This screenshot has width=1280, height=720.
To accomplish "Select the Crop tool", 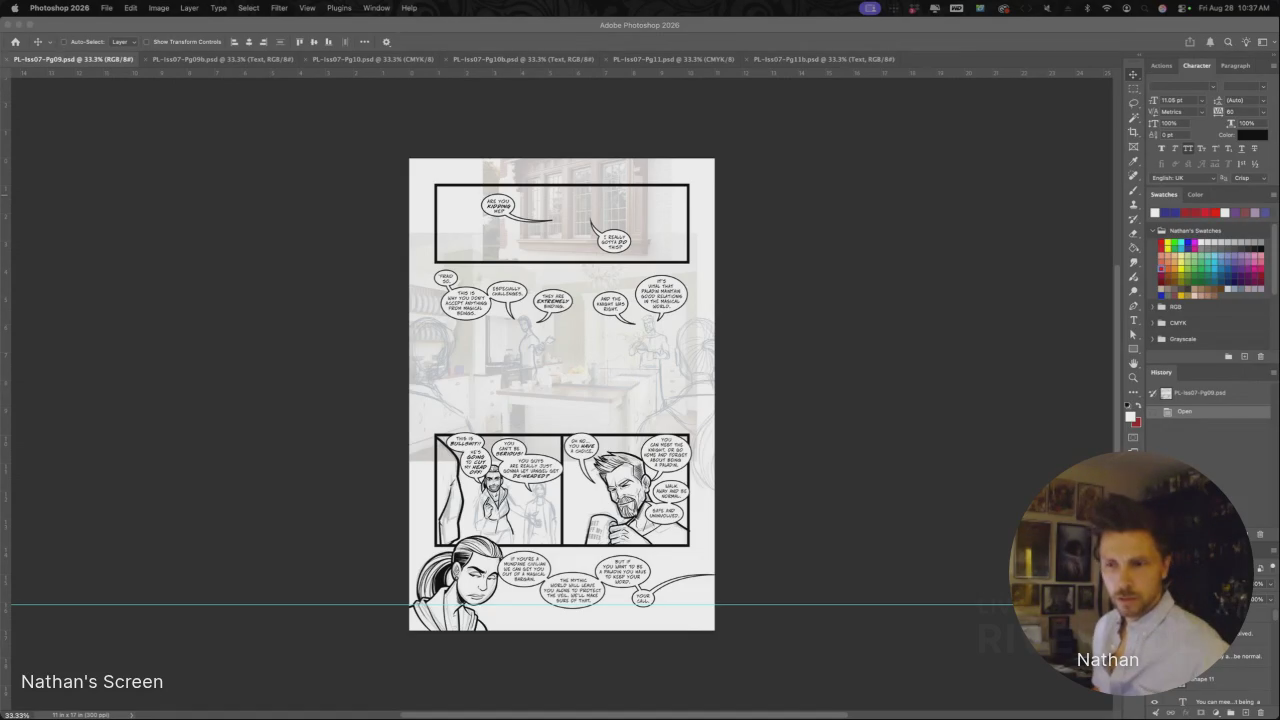I will pos(1133,132).
